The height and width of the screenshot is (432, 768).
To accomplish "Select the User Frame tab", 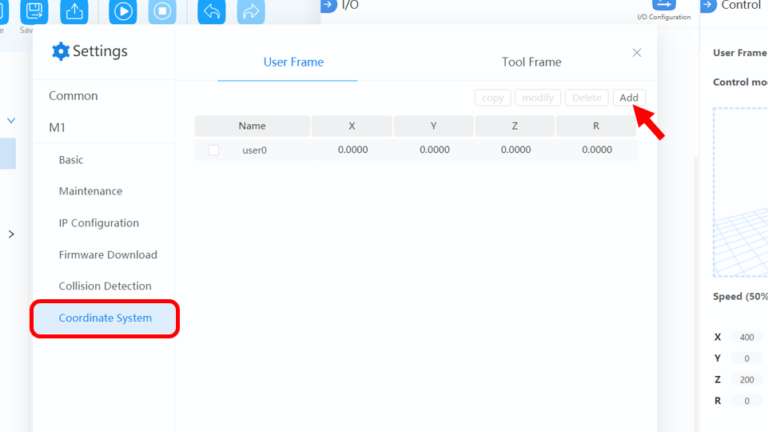I will [293, 62].
